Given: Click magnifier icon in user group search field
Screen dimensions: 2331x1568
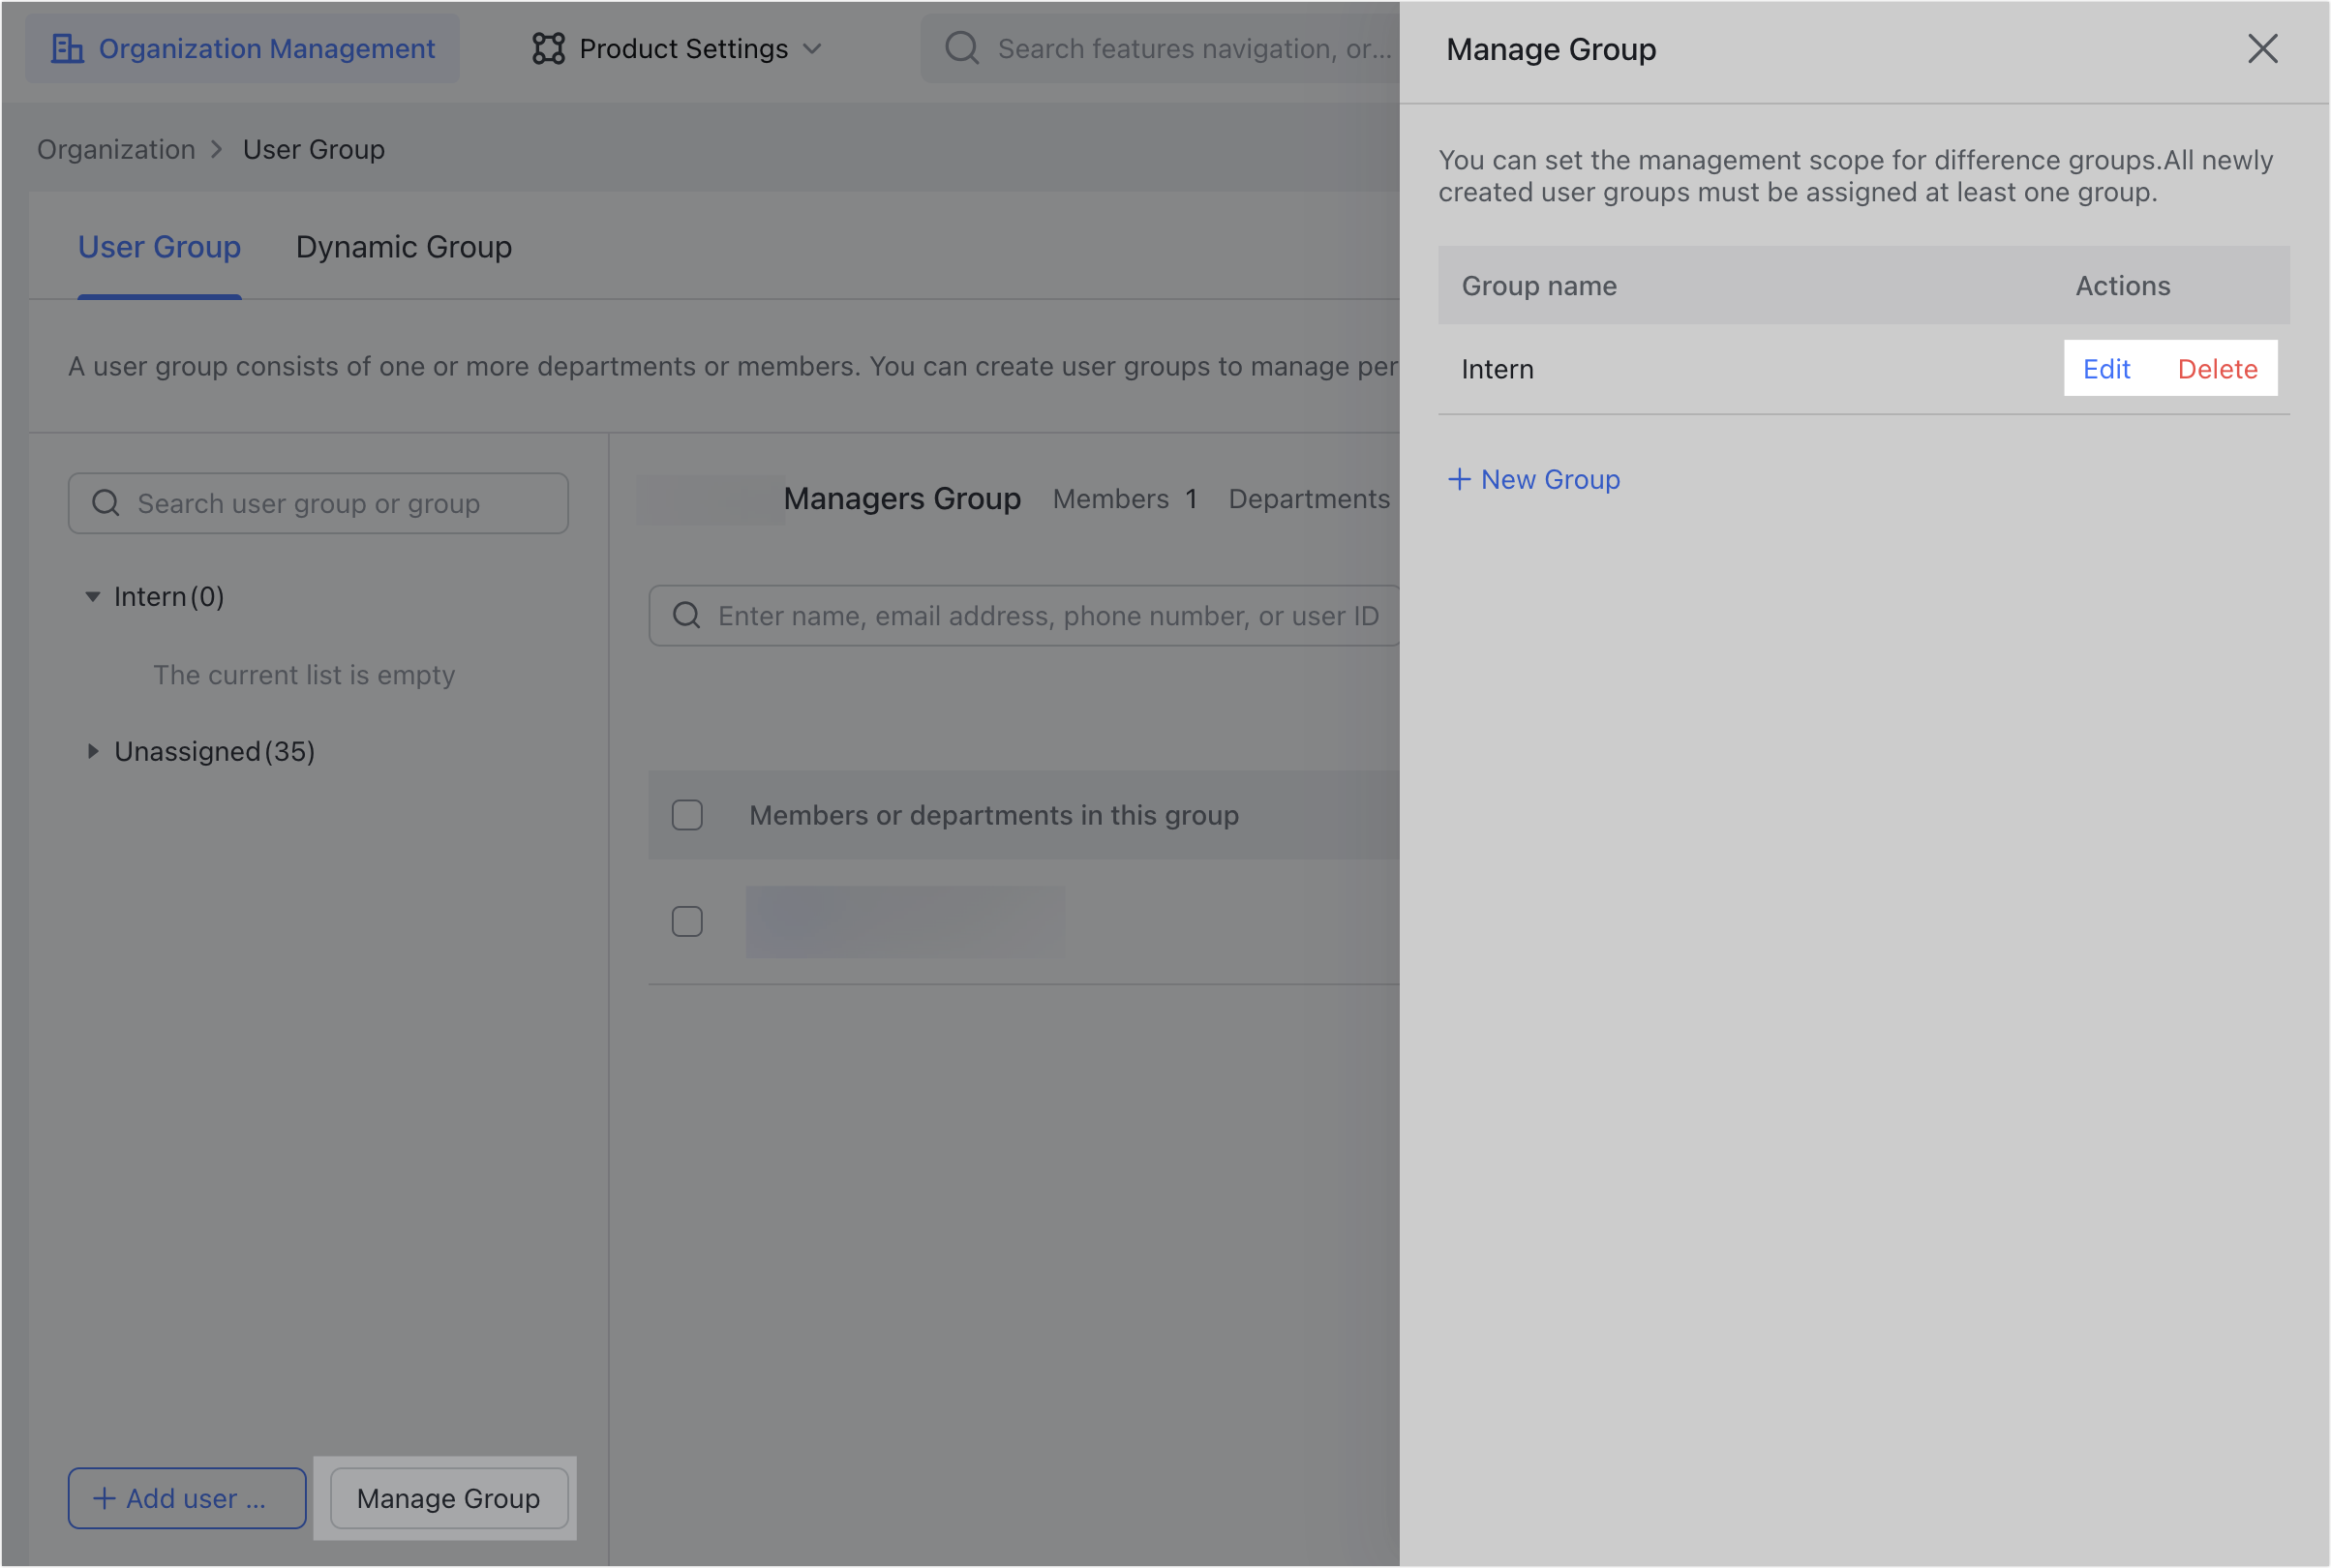Looking at the screenshot, I should pyautogui.click(x=106, y=503).
